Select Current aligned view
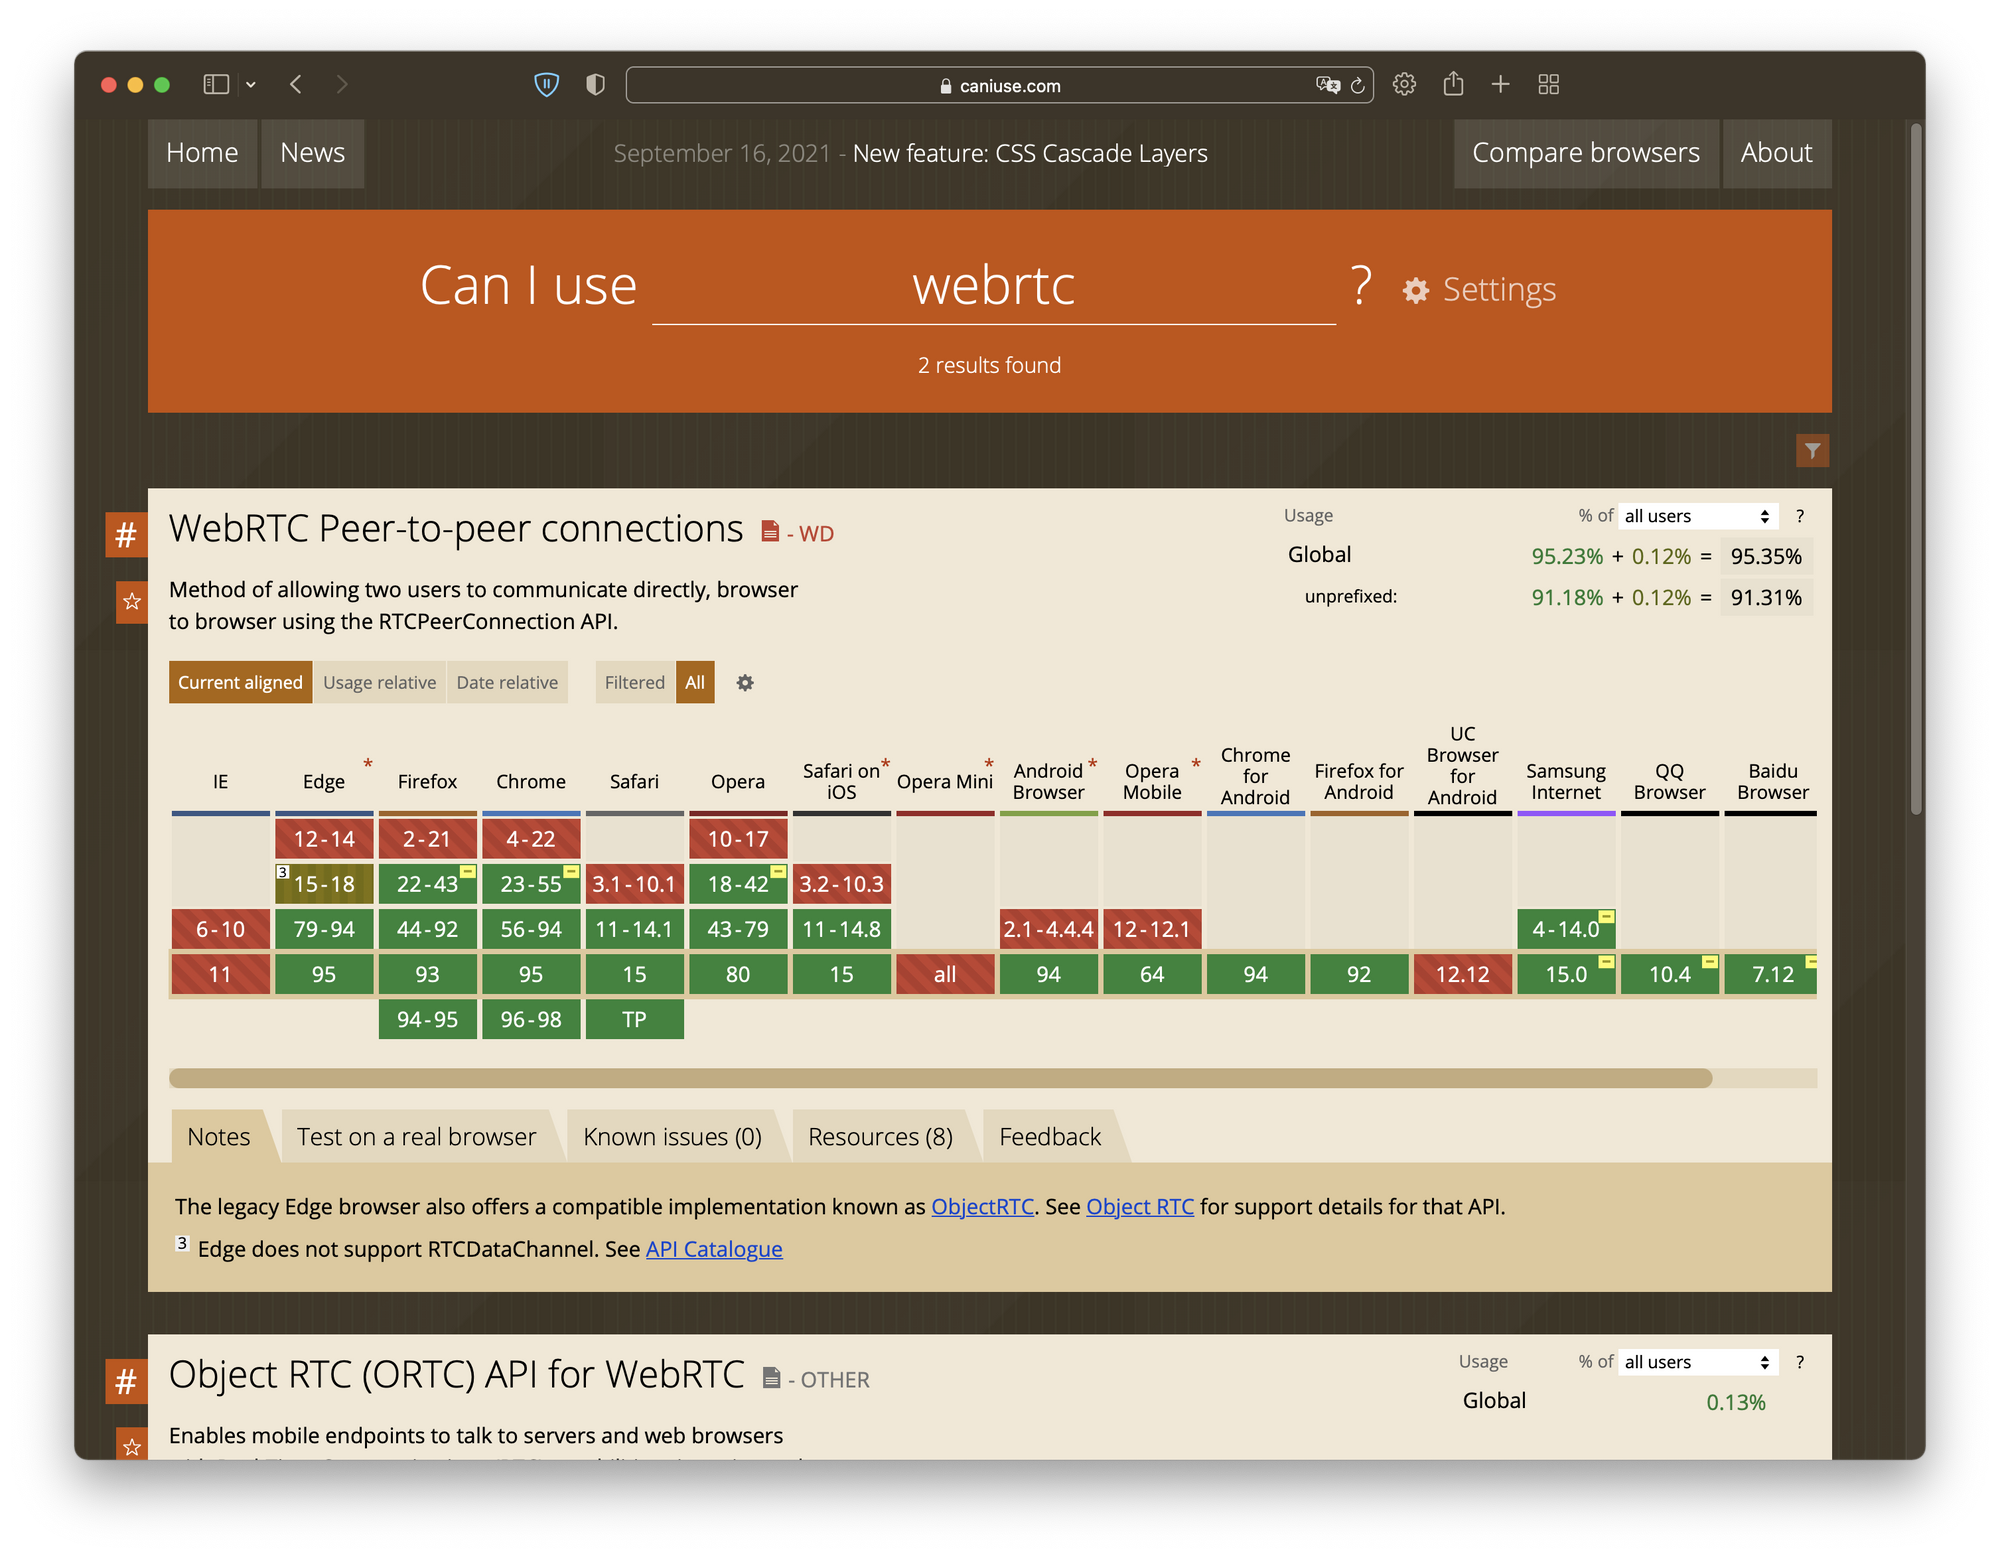The width and height of the screenshot is (2000, 1558). (240, 682)
